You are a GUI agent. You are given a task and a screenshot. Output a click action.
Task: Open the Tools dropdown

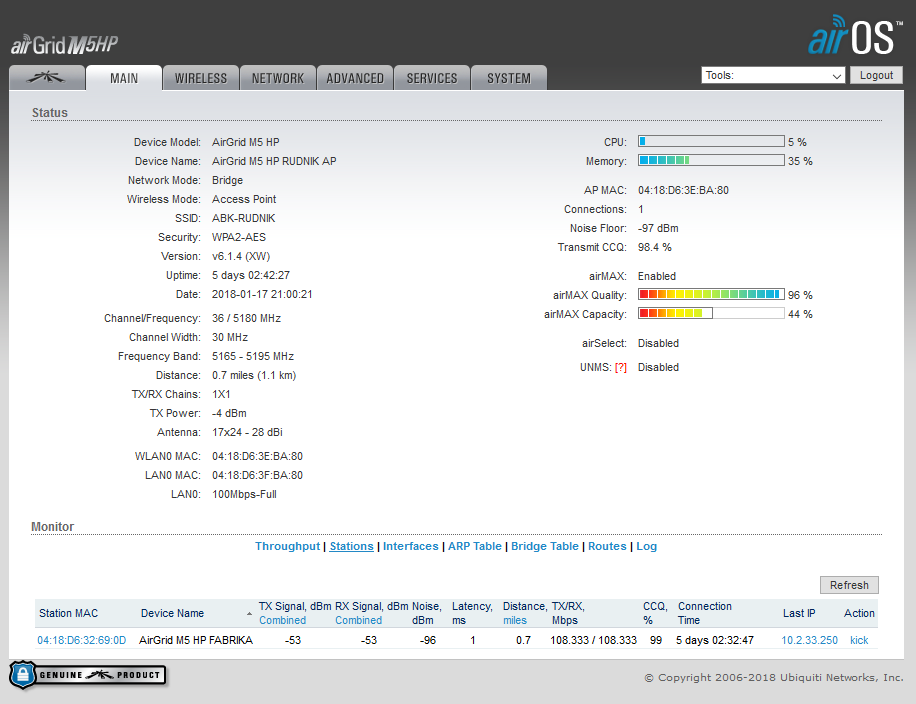point(773,76)
